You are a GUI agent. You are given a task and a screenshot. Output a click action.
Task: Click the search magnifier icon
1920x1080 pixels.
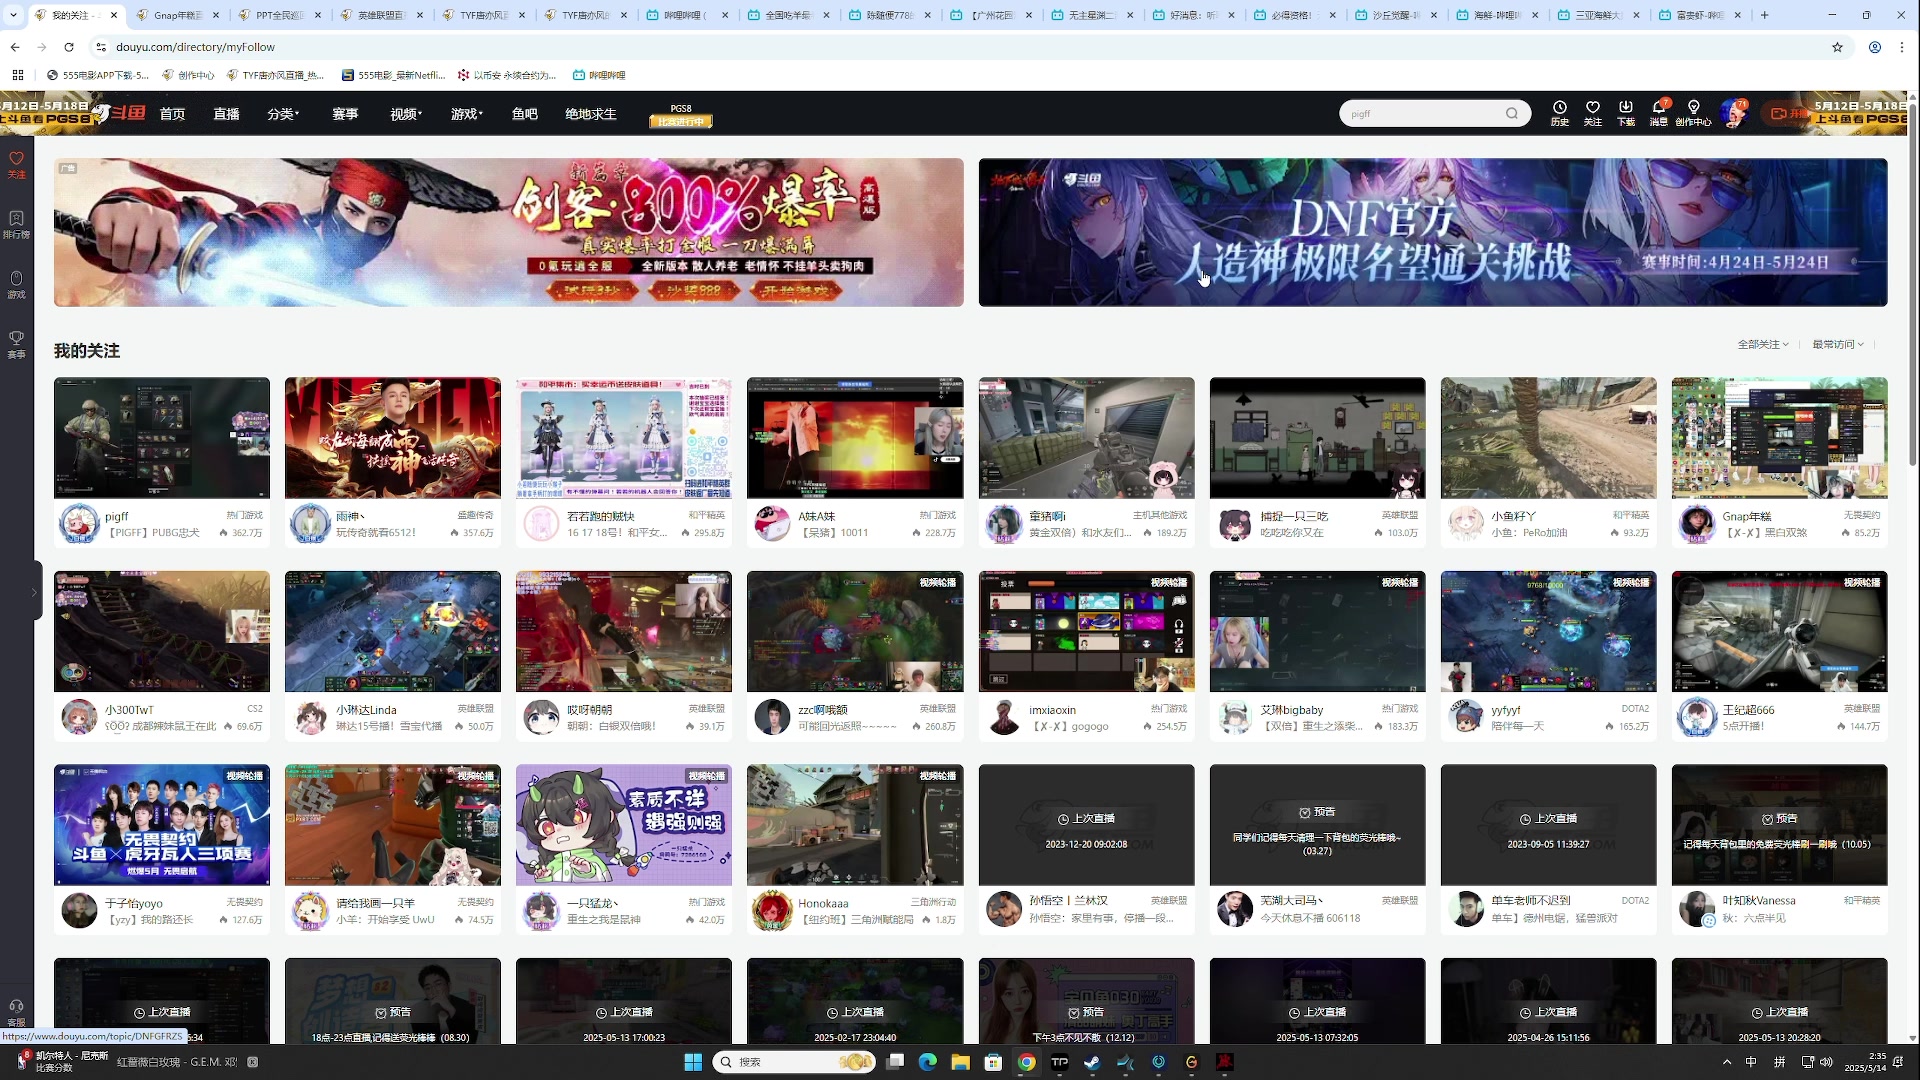1512,113
